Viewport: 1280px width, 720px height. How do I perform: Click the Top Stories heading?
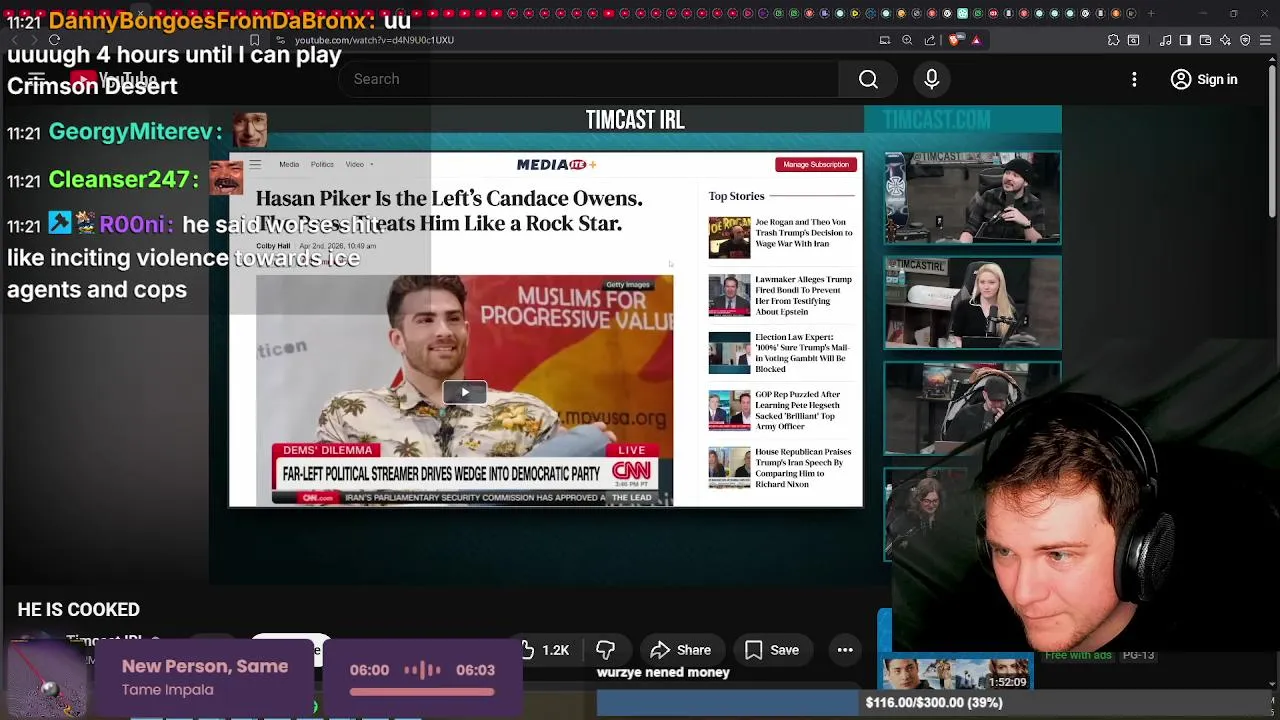[736, 196]
